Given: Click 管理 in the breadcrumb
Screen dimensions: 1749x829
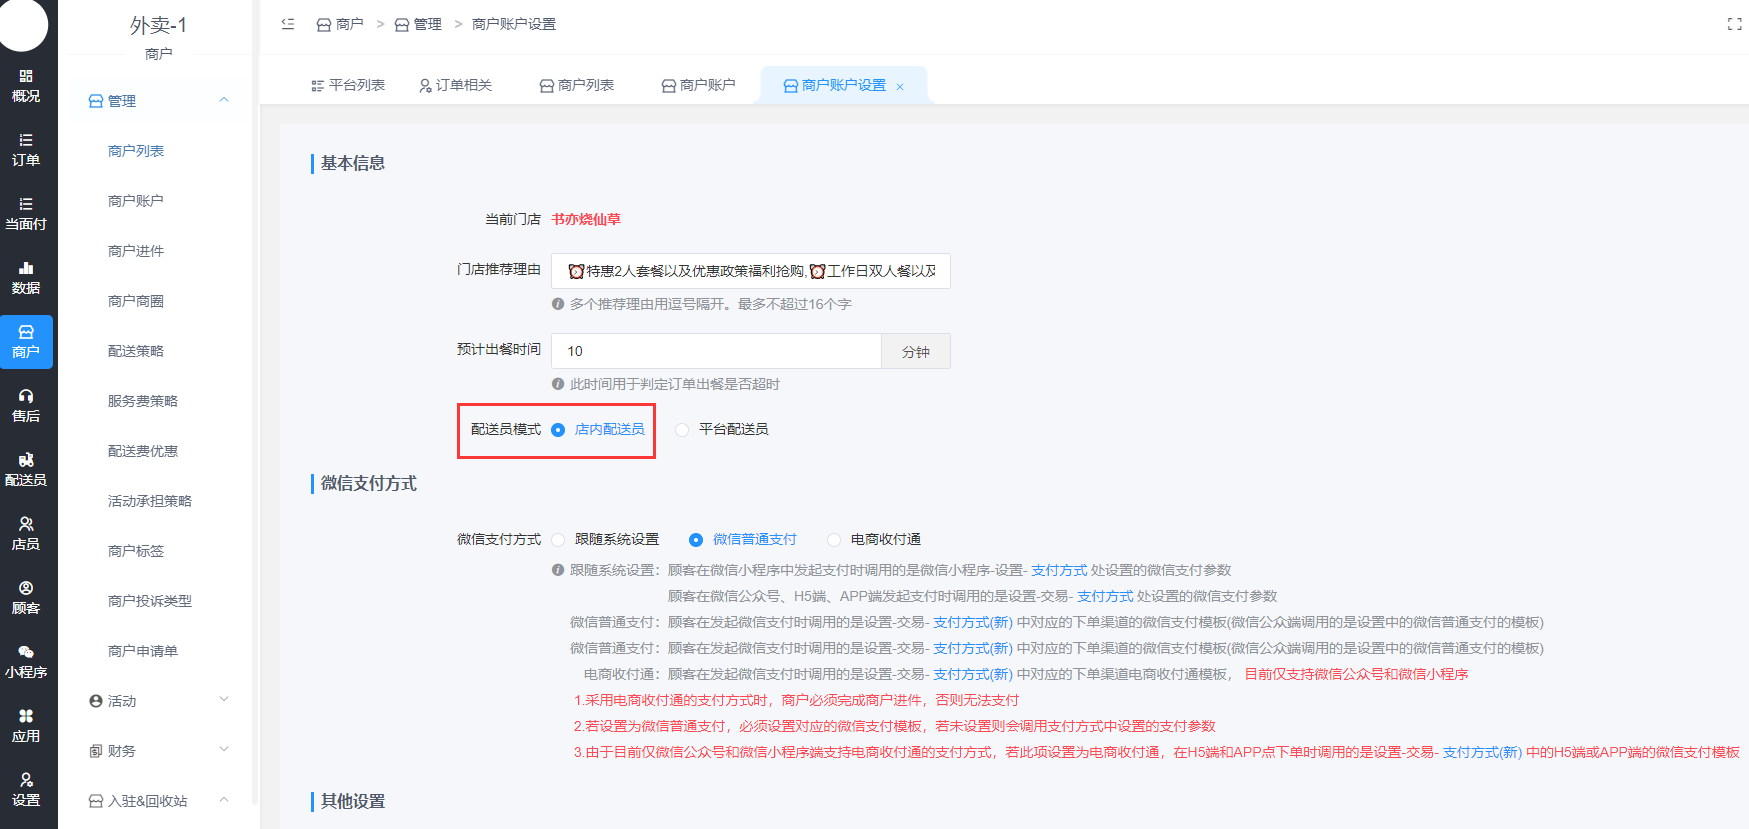Looking at the screenshot, I should 418,24.
